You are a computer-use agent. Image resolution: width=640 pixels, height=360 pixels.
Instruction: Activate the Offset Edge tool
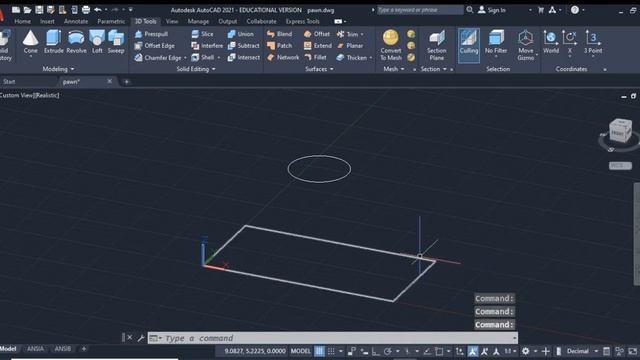(x=154, y=46)
